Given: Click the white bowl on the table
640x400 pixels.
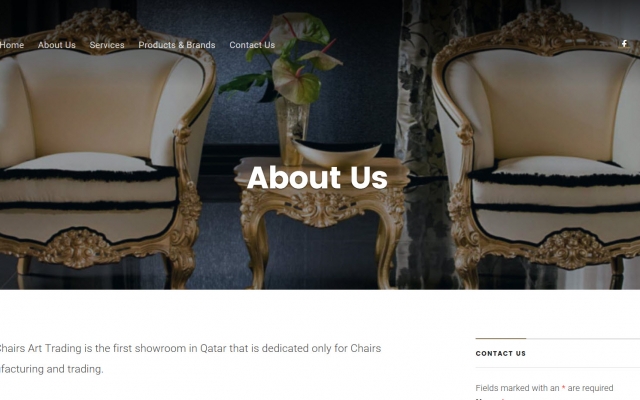Looking at the screenshot, I should point(336,152).
